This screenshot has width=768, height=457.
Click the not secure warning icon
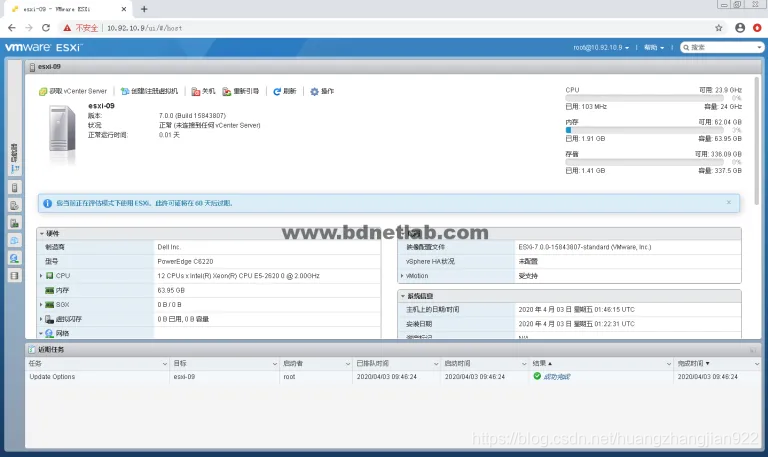(67, 28)
